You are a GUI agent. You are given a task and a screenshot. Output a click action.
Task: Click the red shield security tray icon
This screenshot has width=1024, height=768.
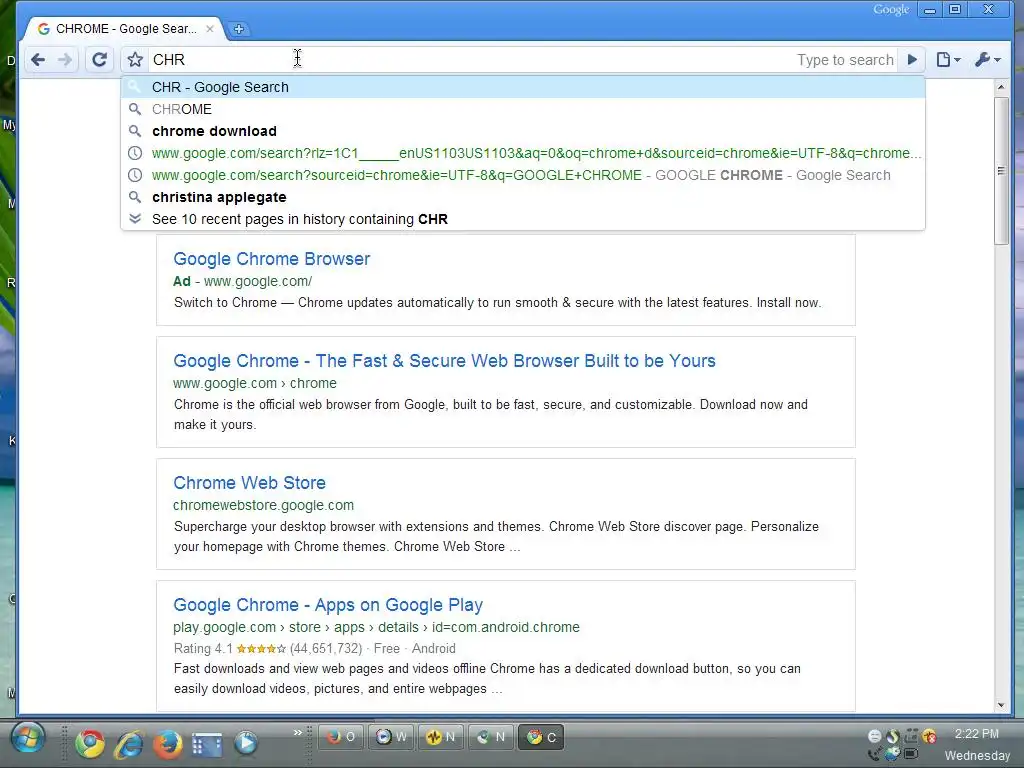pos(929,736)
